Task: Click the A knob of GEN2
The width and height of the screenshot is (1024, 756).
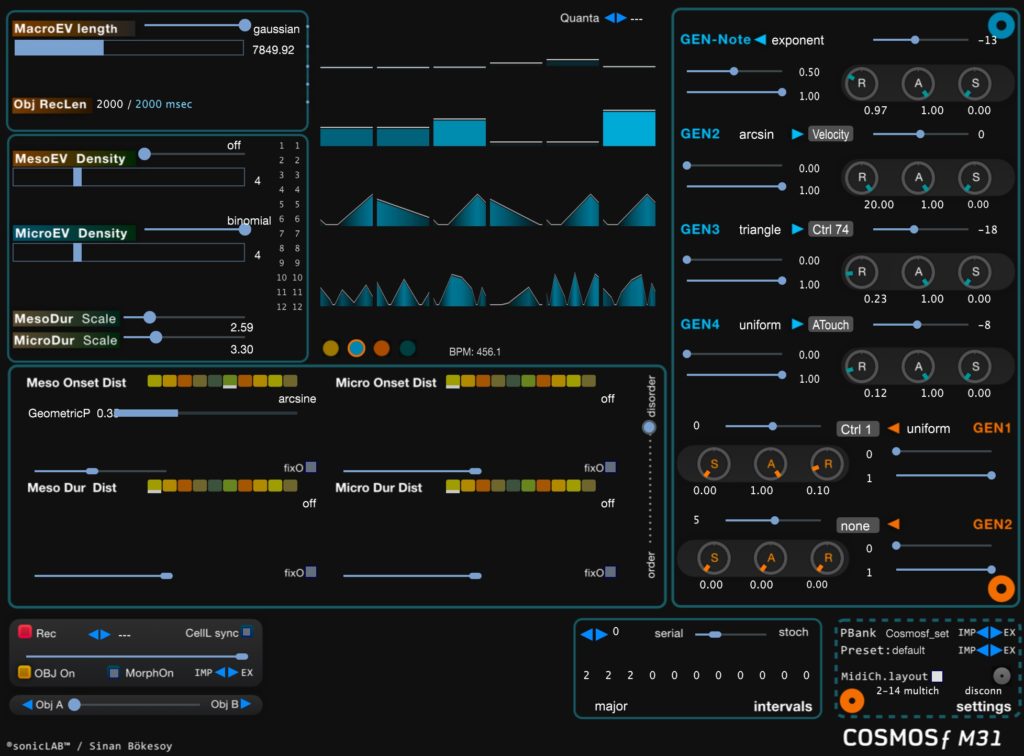Action: click(x=918, y=177)
